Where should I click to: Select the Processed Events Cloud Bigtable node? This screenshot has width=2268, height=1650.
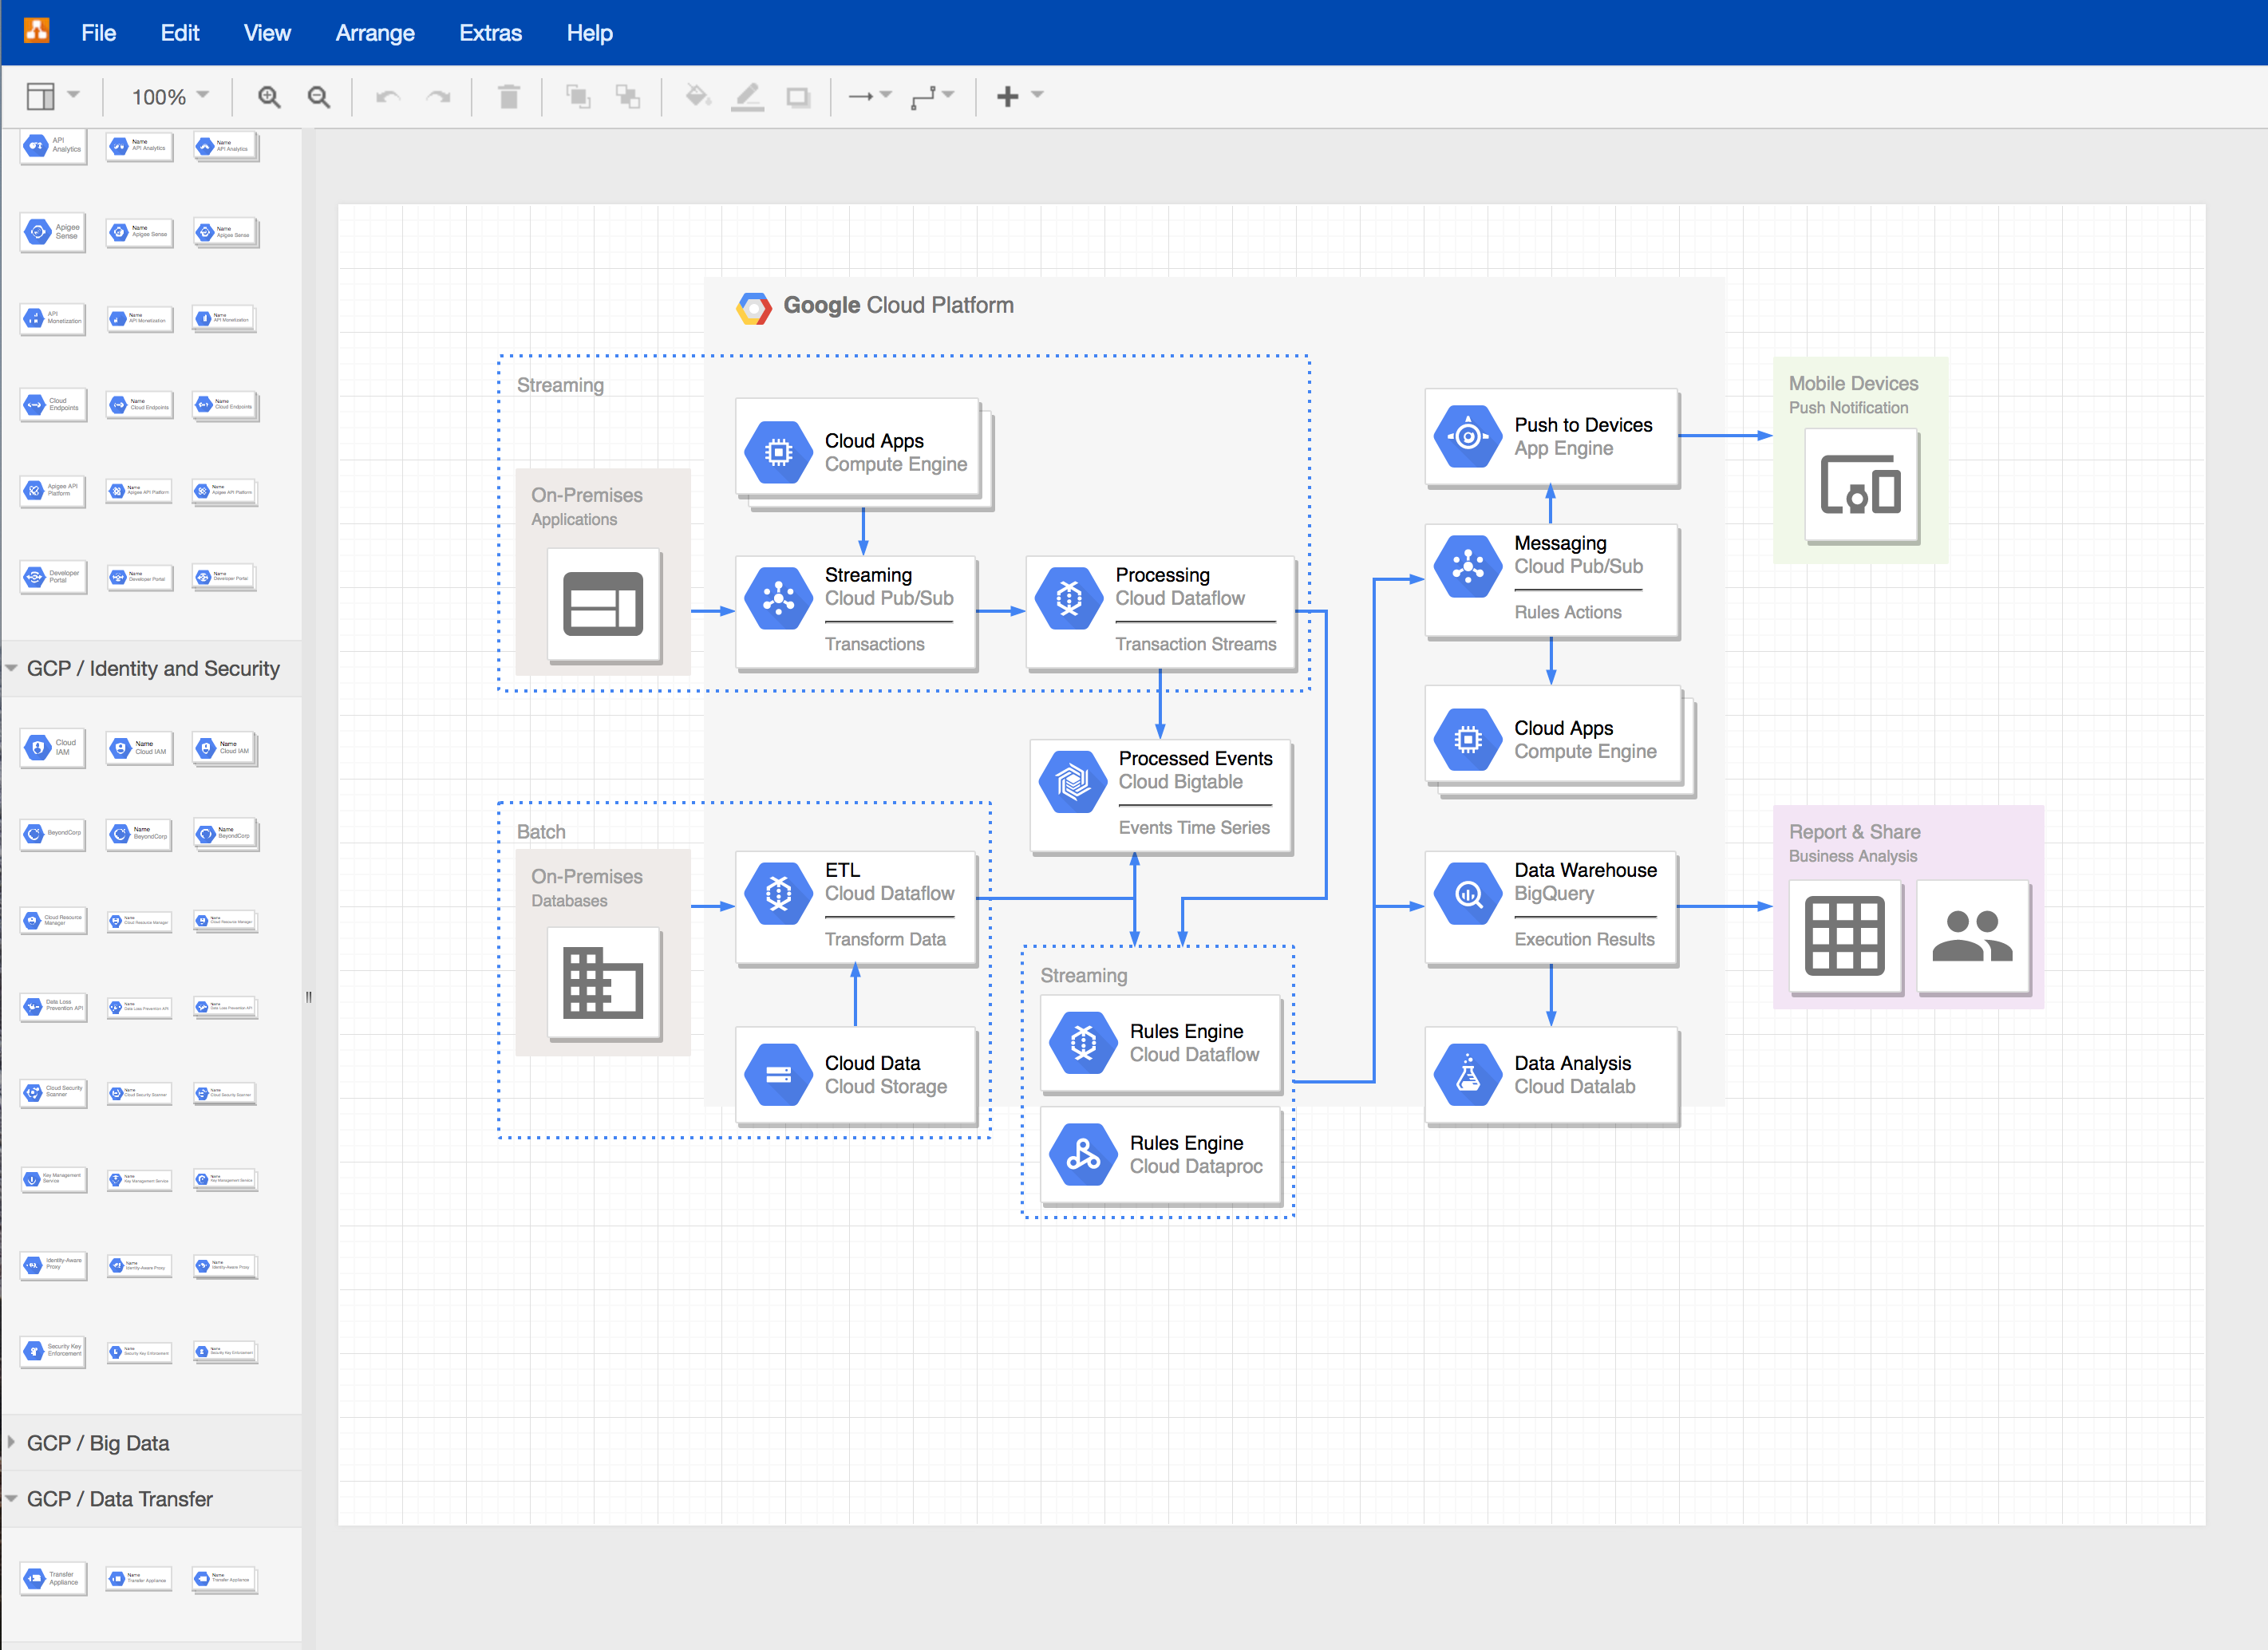[1161, 796]
